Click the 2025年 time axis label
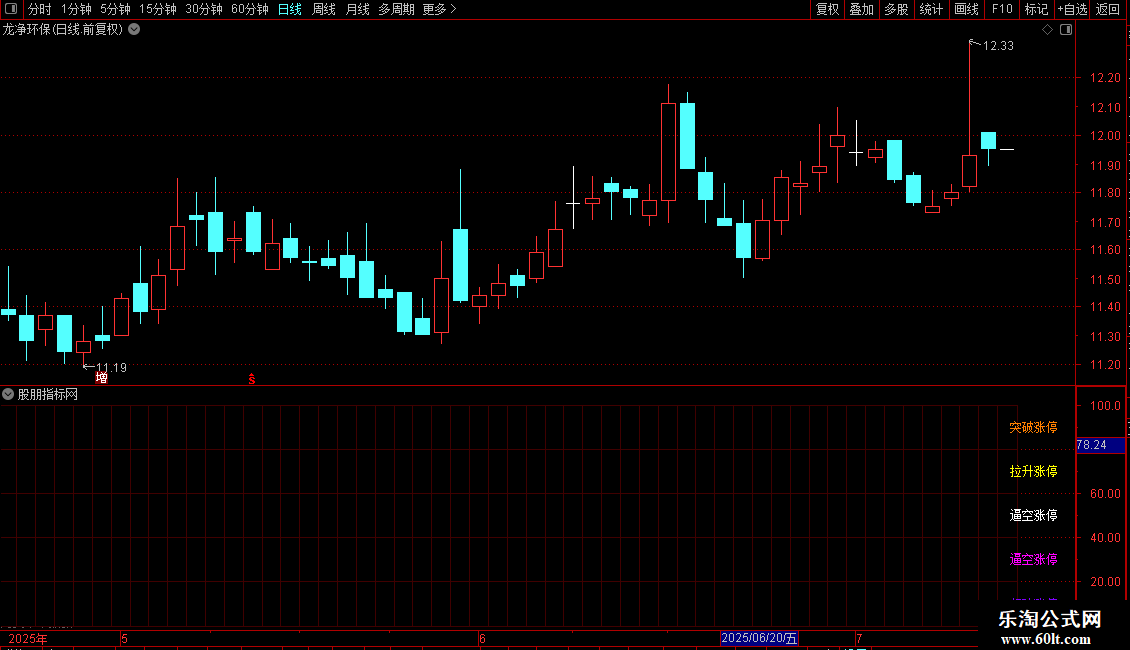1130x650 pixels. click(x=28, y=638)
